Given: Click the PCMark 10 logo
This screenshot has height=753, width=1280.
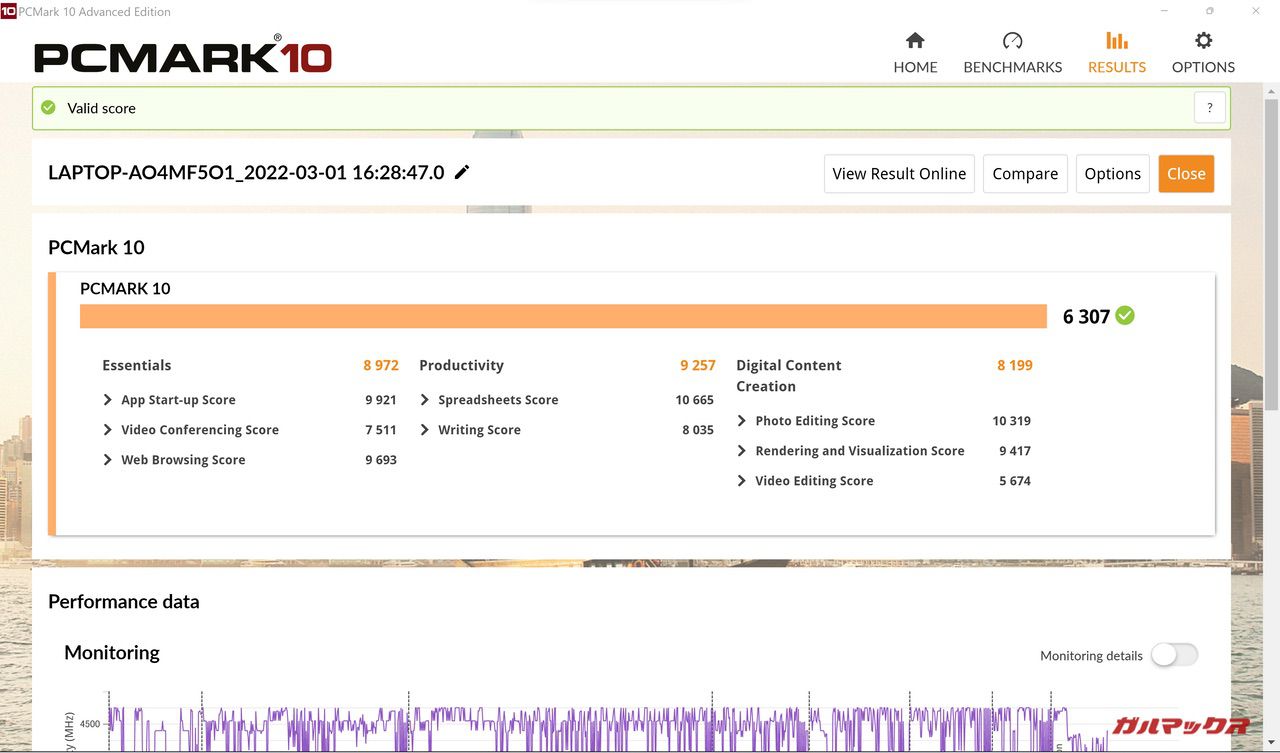Looking at the screenshot, I should pos(183,56).
